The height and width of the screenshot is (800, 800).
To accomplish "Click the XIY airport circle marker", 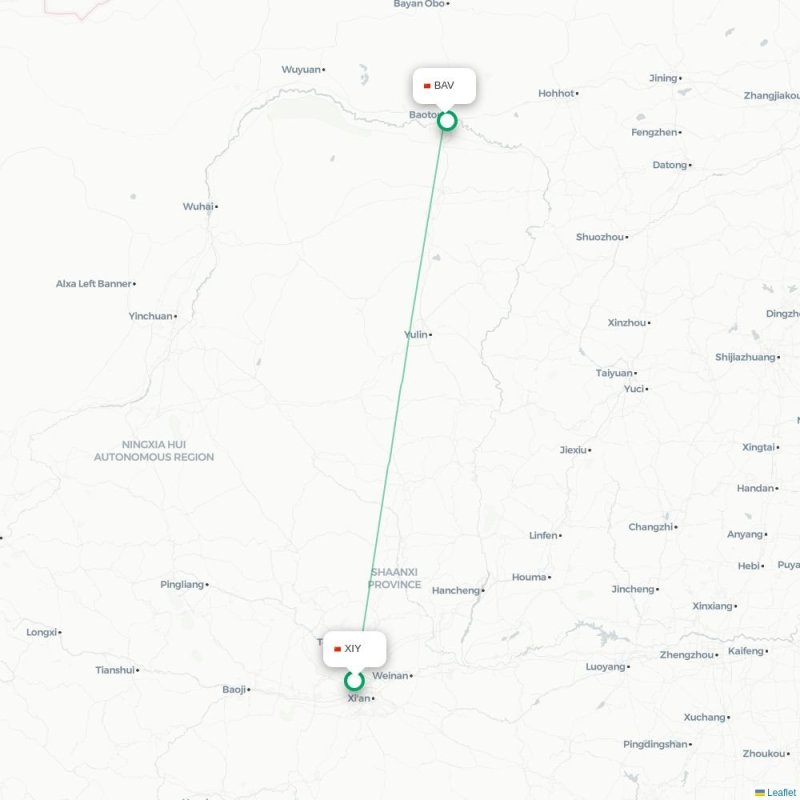I will point(354,681).
